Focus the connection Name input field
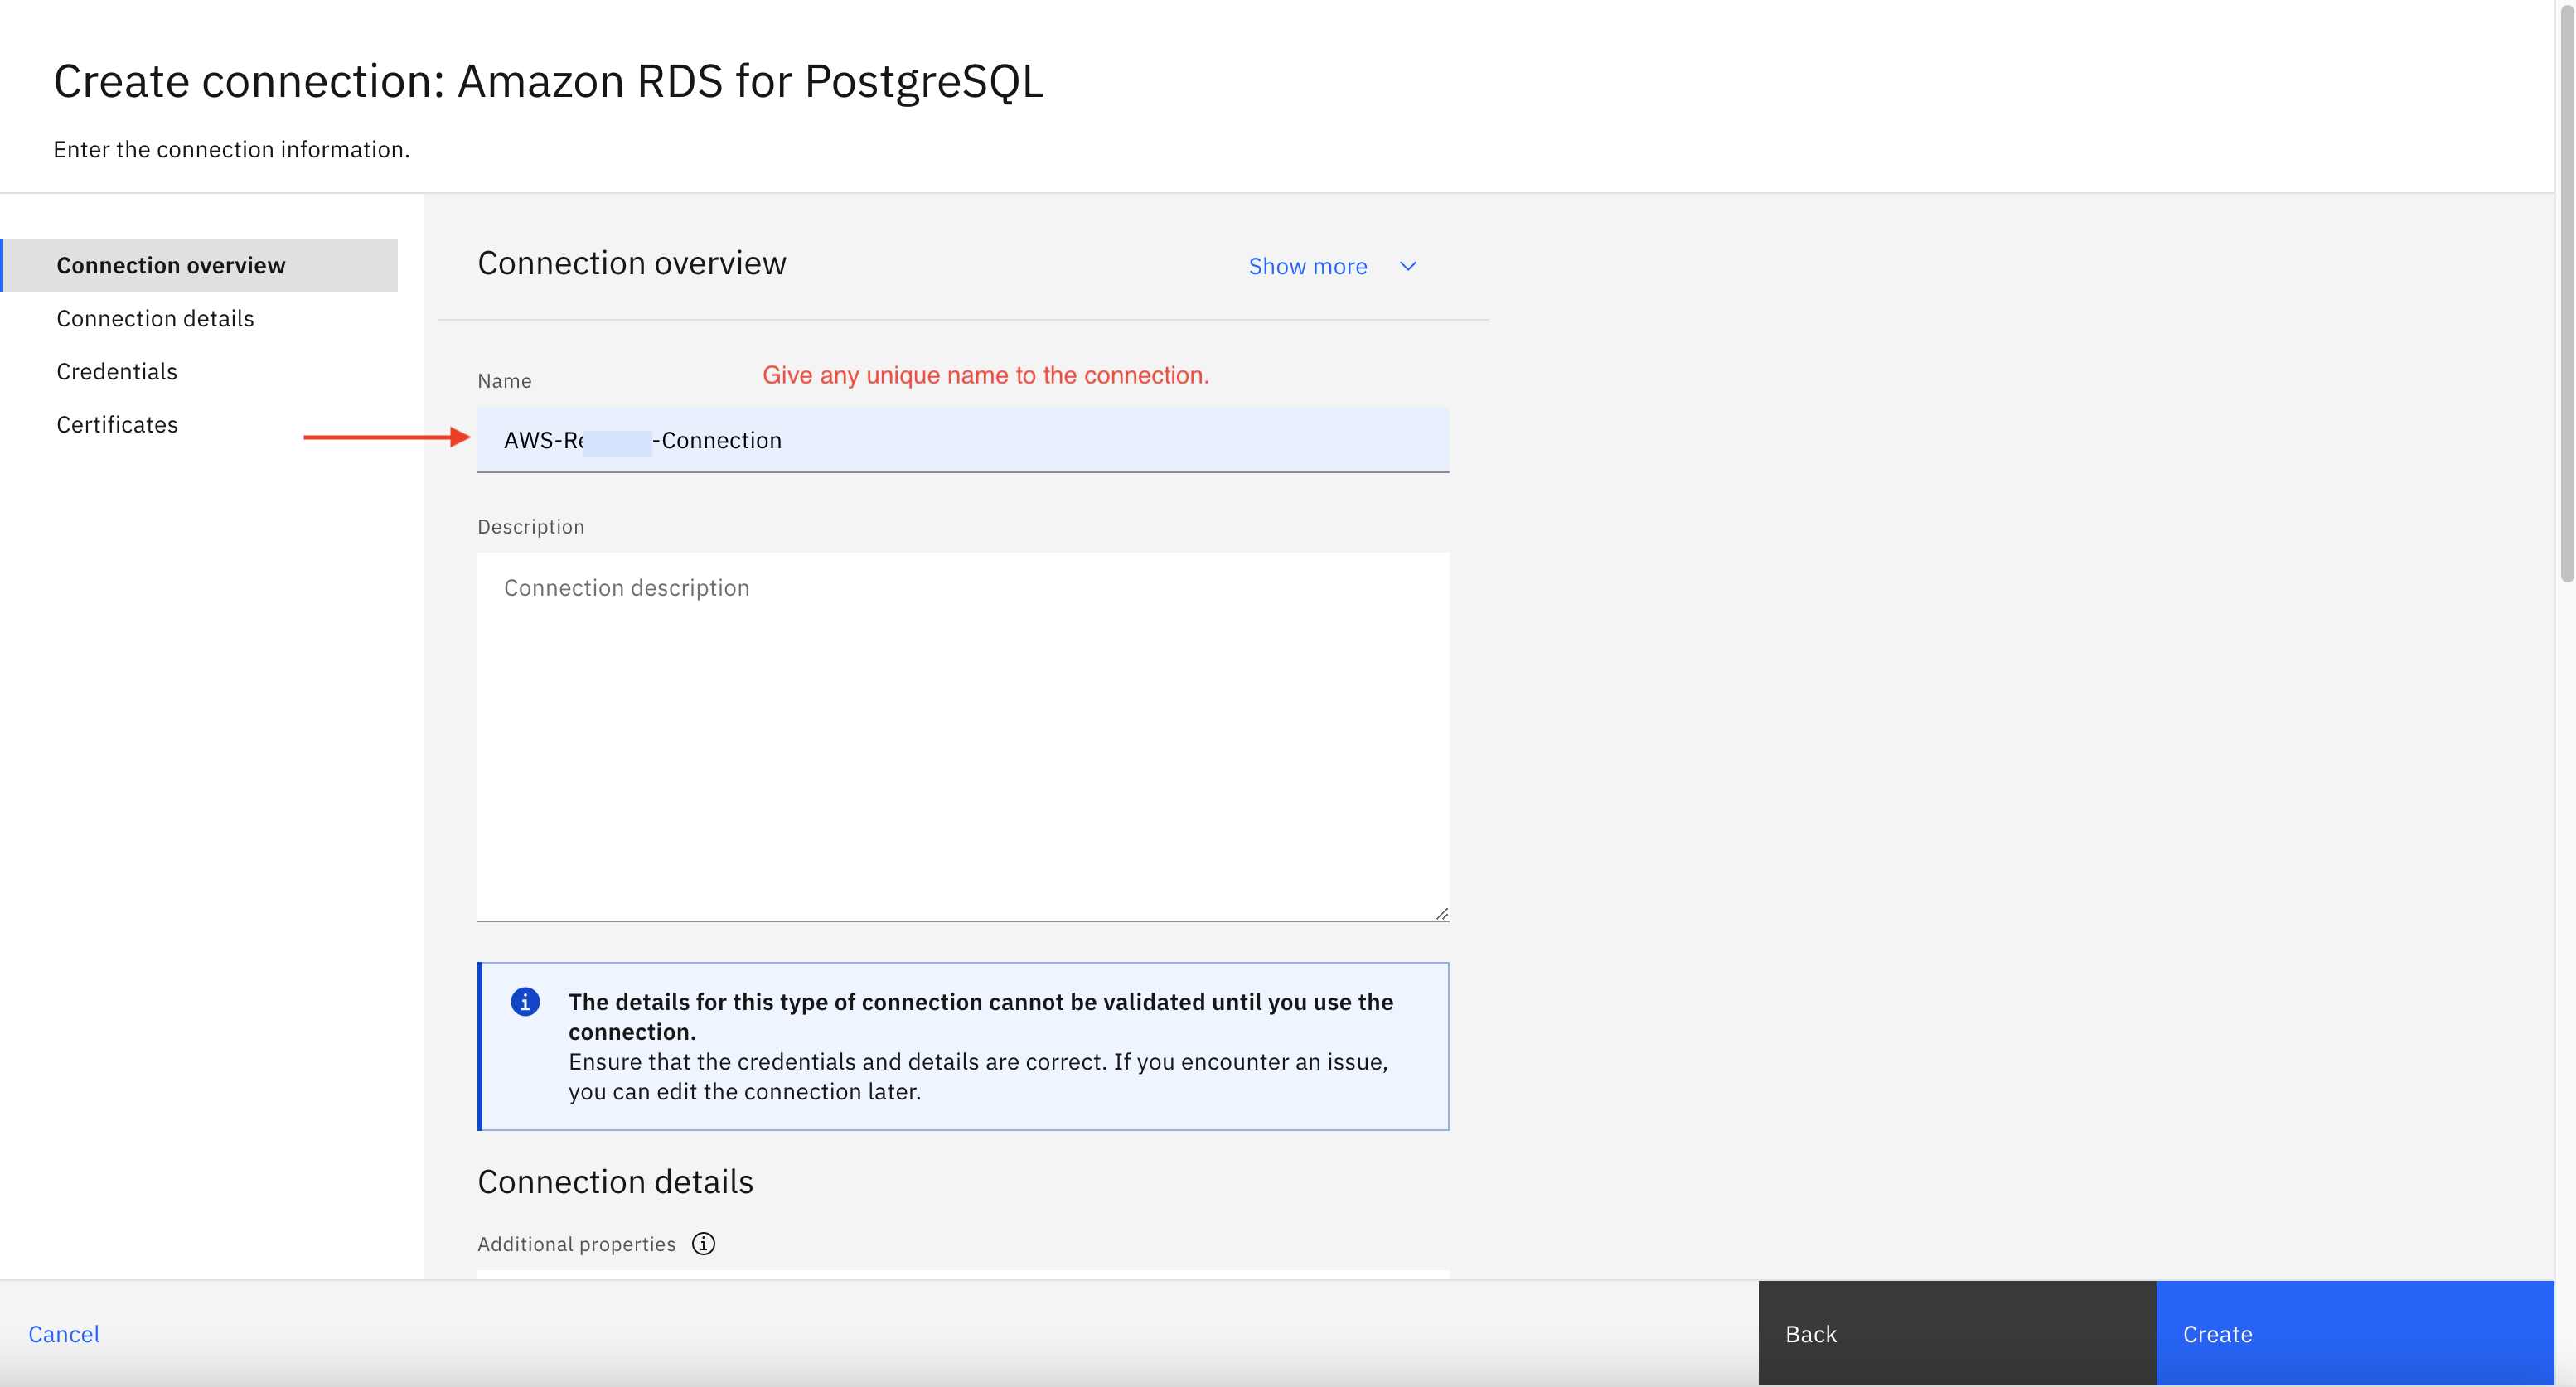2576x1387 pixels. pos(962,440)
